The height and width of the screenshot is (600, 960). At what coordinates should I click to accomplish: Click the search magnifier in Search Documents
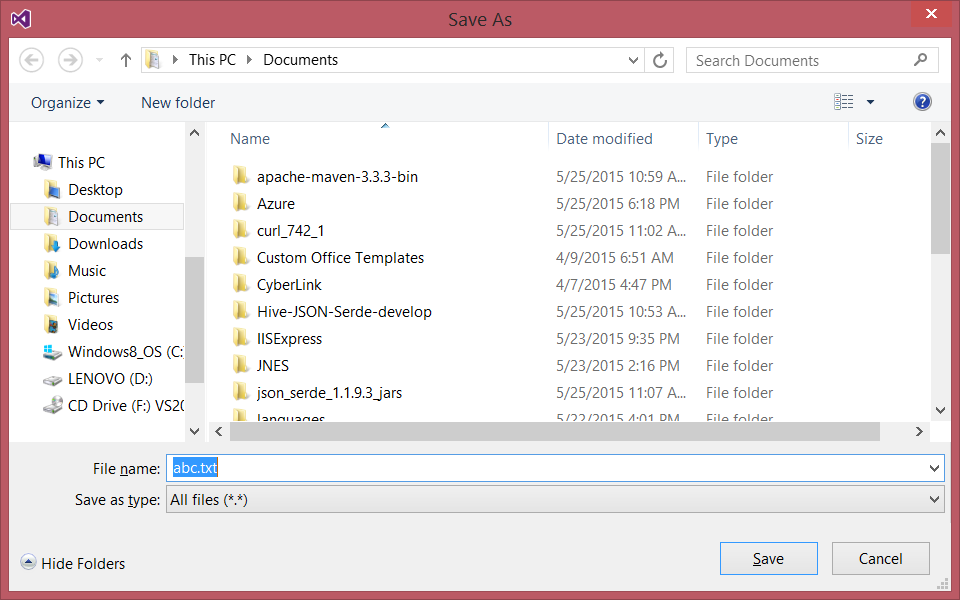920,60
